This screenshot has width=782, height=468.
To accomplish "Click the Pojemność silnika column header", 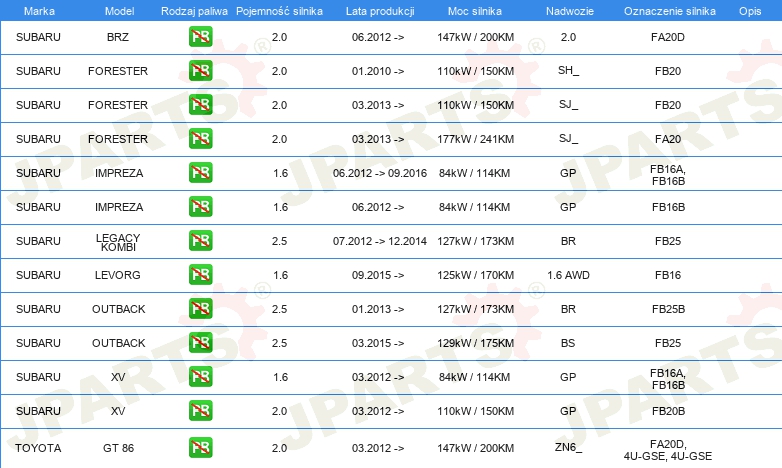I will tap(279, 11).
